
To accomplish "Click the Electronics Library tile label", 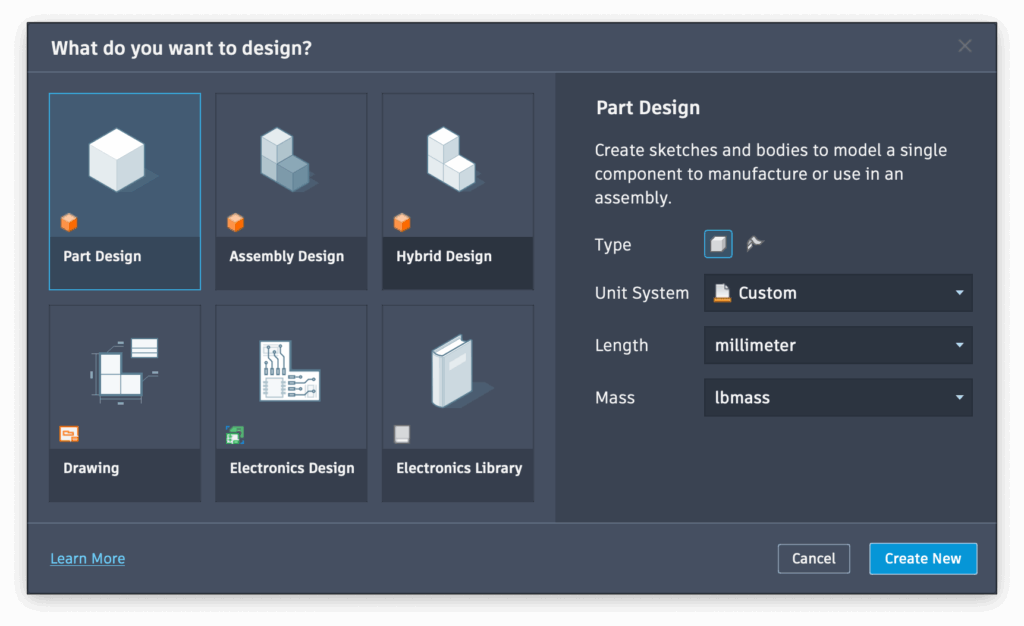I will point(459,468).
